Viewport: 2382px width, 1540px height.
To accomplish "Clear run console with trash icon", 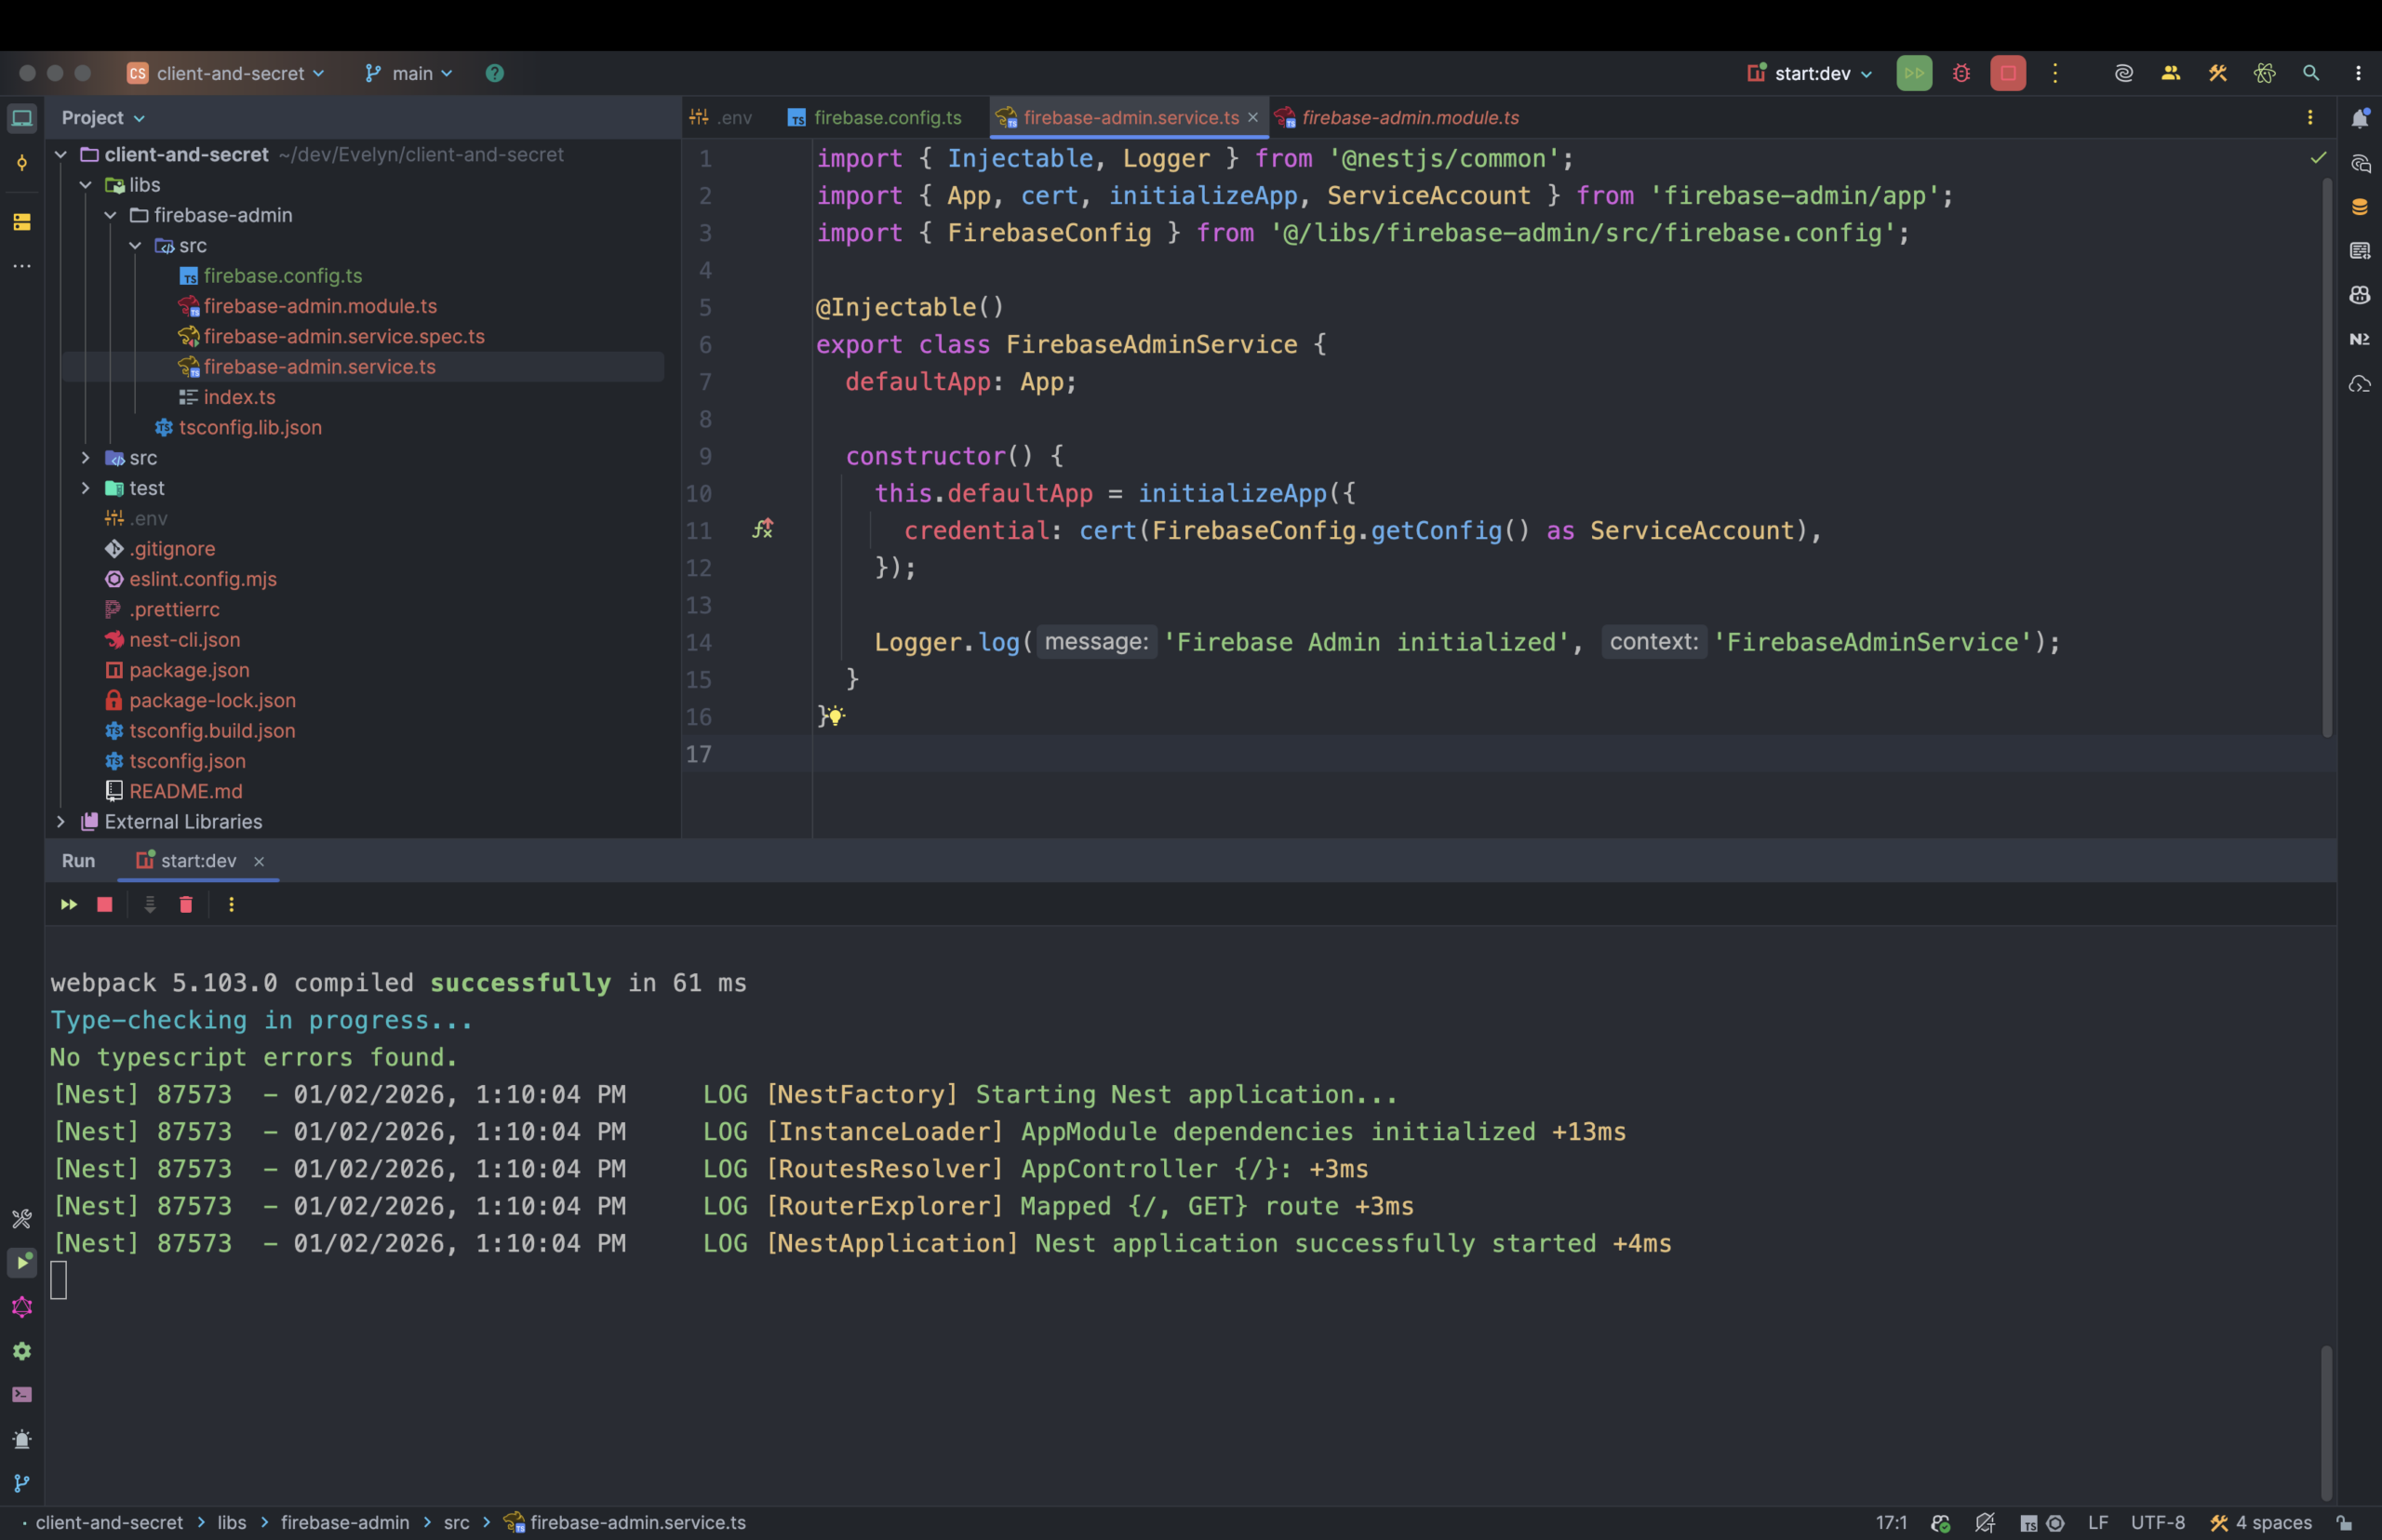I will tap(186, 905).
